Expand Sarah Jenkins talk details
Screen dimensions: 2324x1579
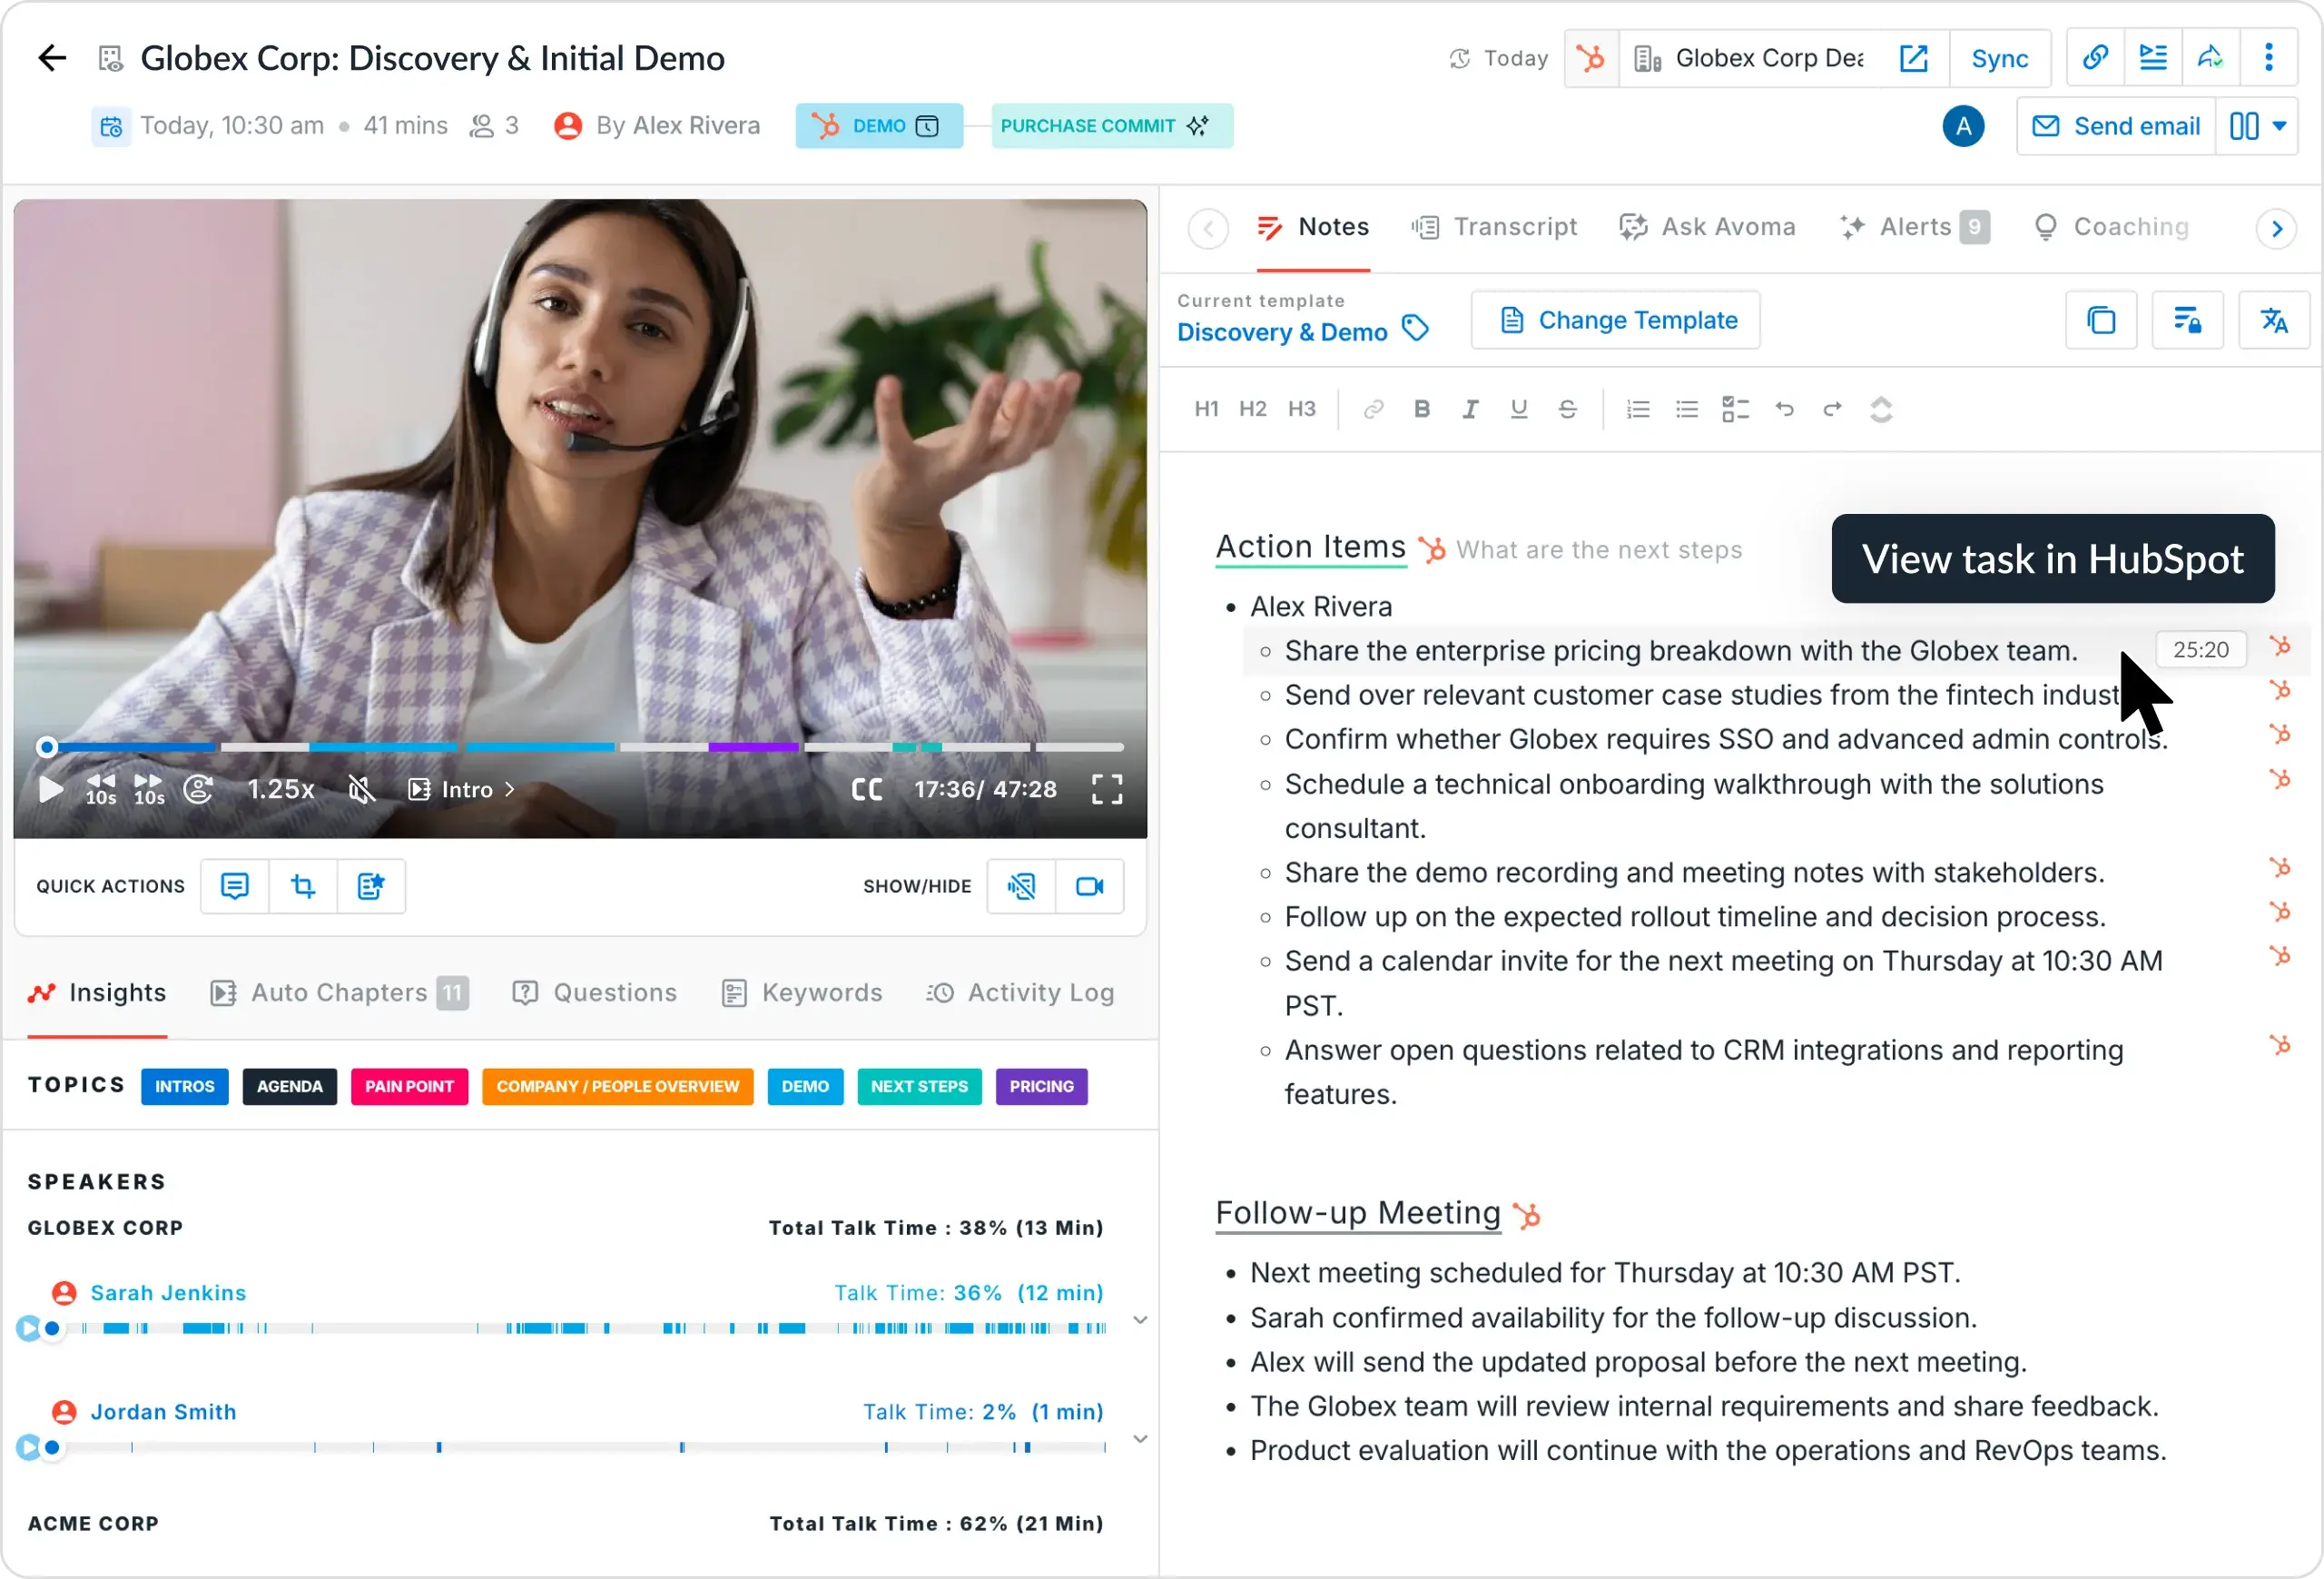[1139, 1320]
